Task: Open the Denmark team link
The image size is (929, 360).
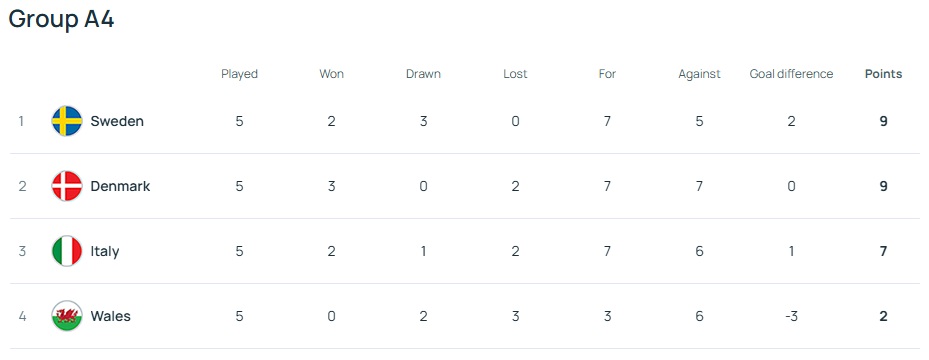Action: point(120,187)
